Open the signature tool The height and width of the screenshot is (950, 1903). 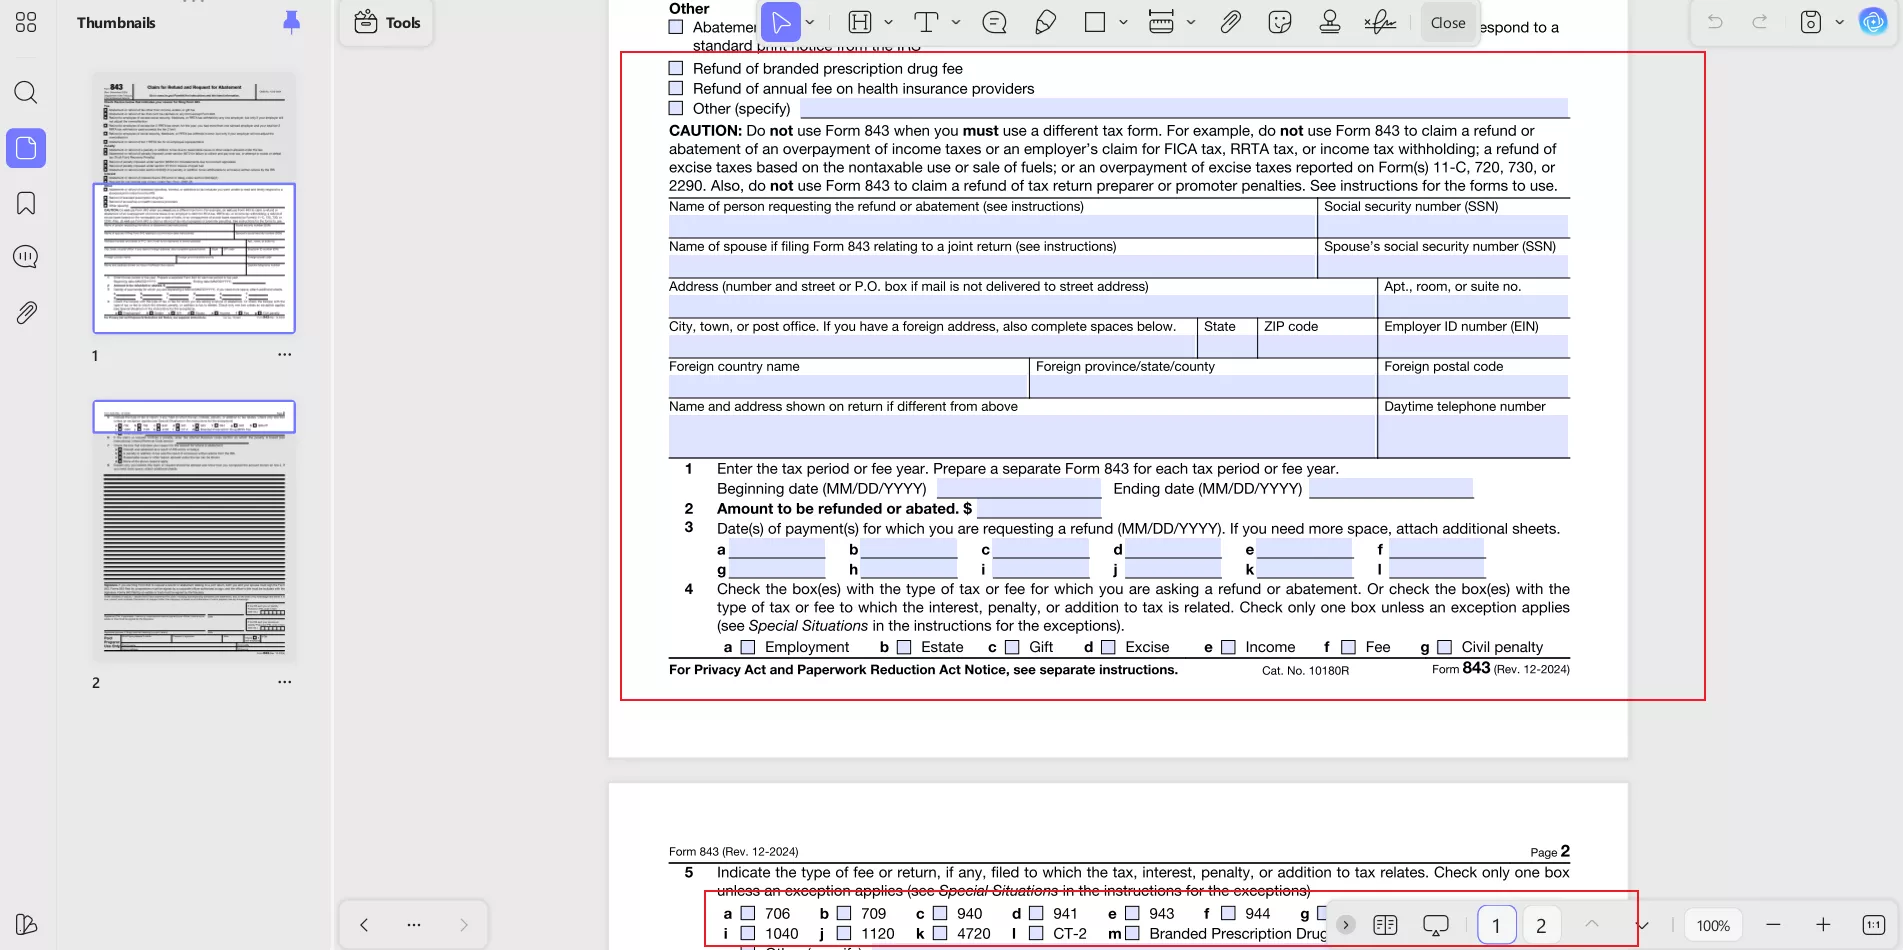click(x=1380, y=22)
